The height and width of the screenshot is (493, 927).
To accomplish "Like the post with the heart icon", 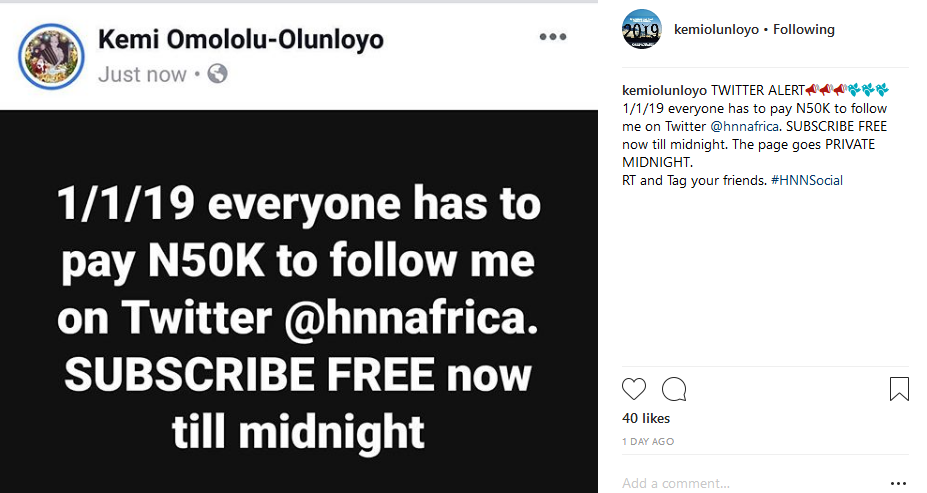I will (634, 389).
